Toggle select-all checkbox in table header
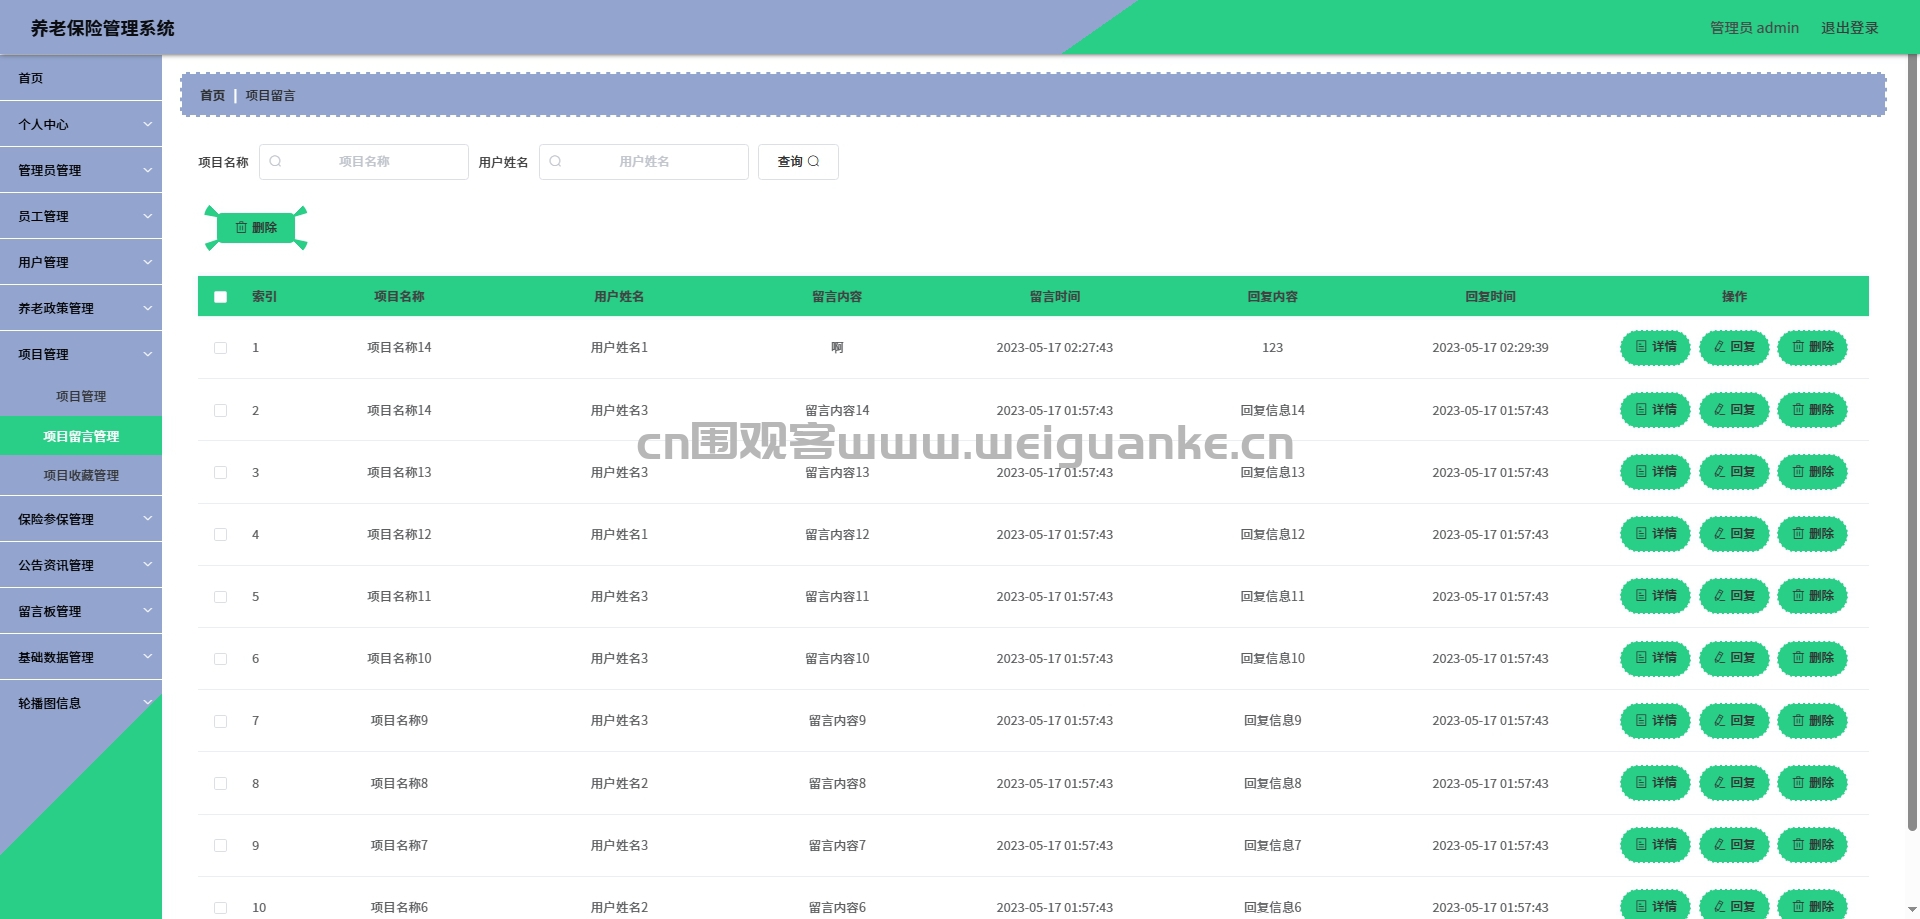This screenshot has width=1920, height=919. click(220, 297)
